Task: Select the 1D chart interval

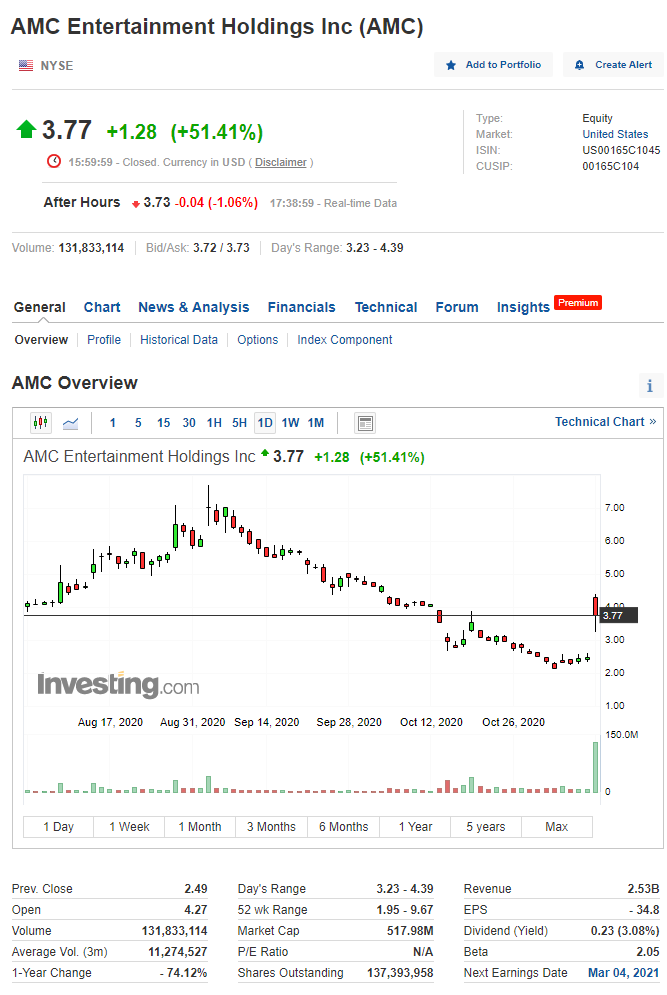Action: coord(265,423)
